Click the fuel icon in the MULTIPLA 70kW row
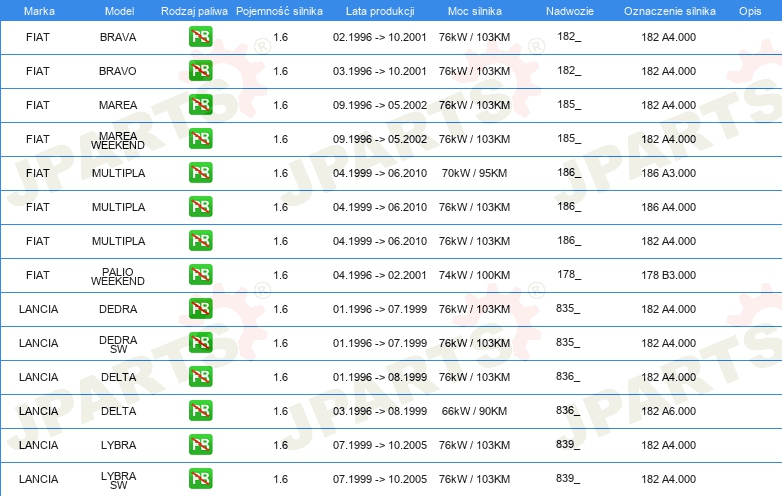782x496 pixels. (x=200, y=172)
